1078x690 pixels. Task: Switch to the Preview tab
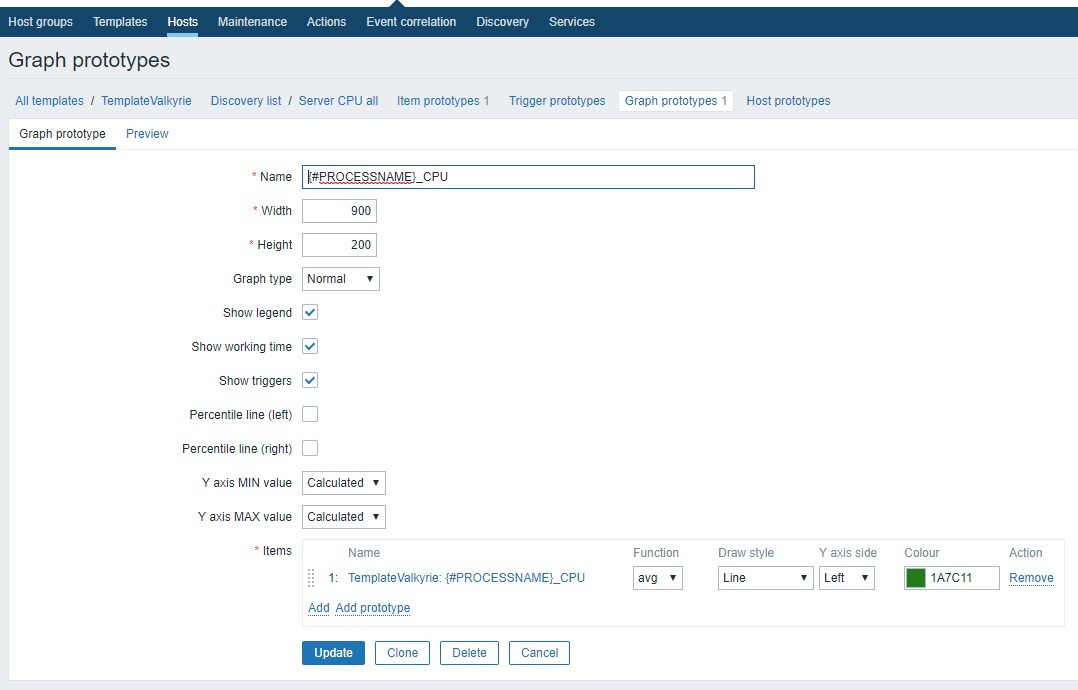(x=146, y=133)
